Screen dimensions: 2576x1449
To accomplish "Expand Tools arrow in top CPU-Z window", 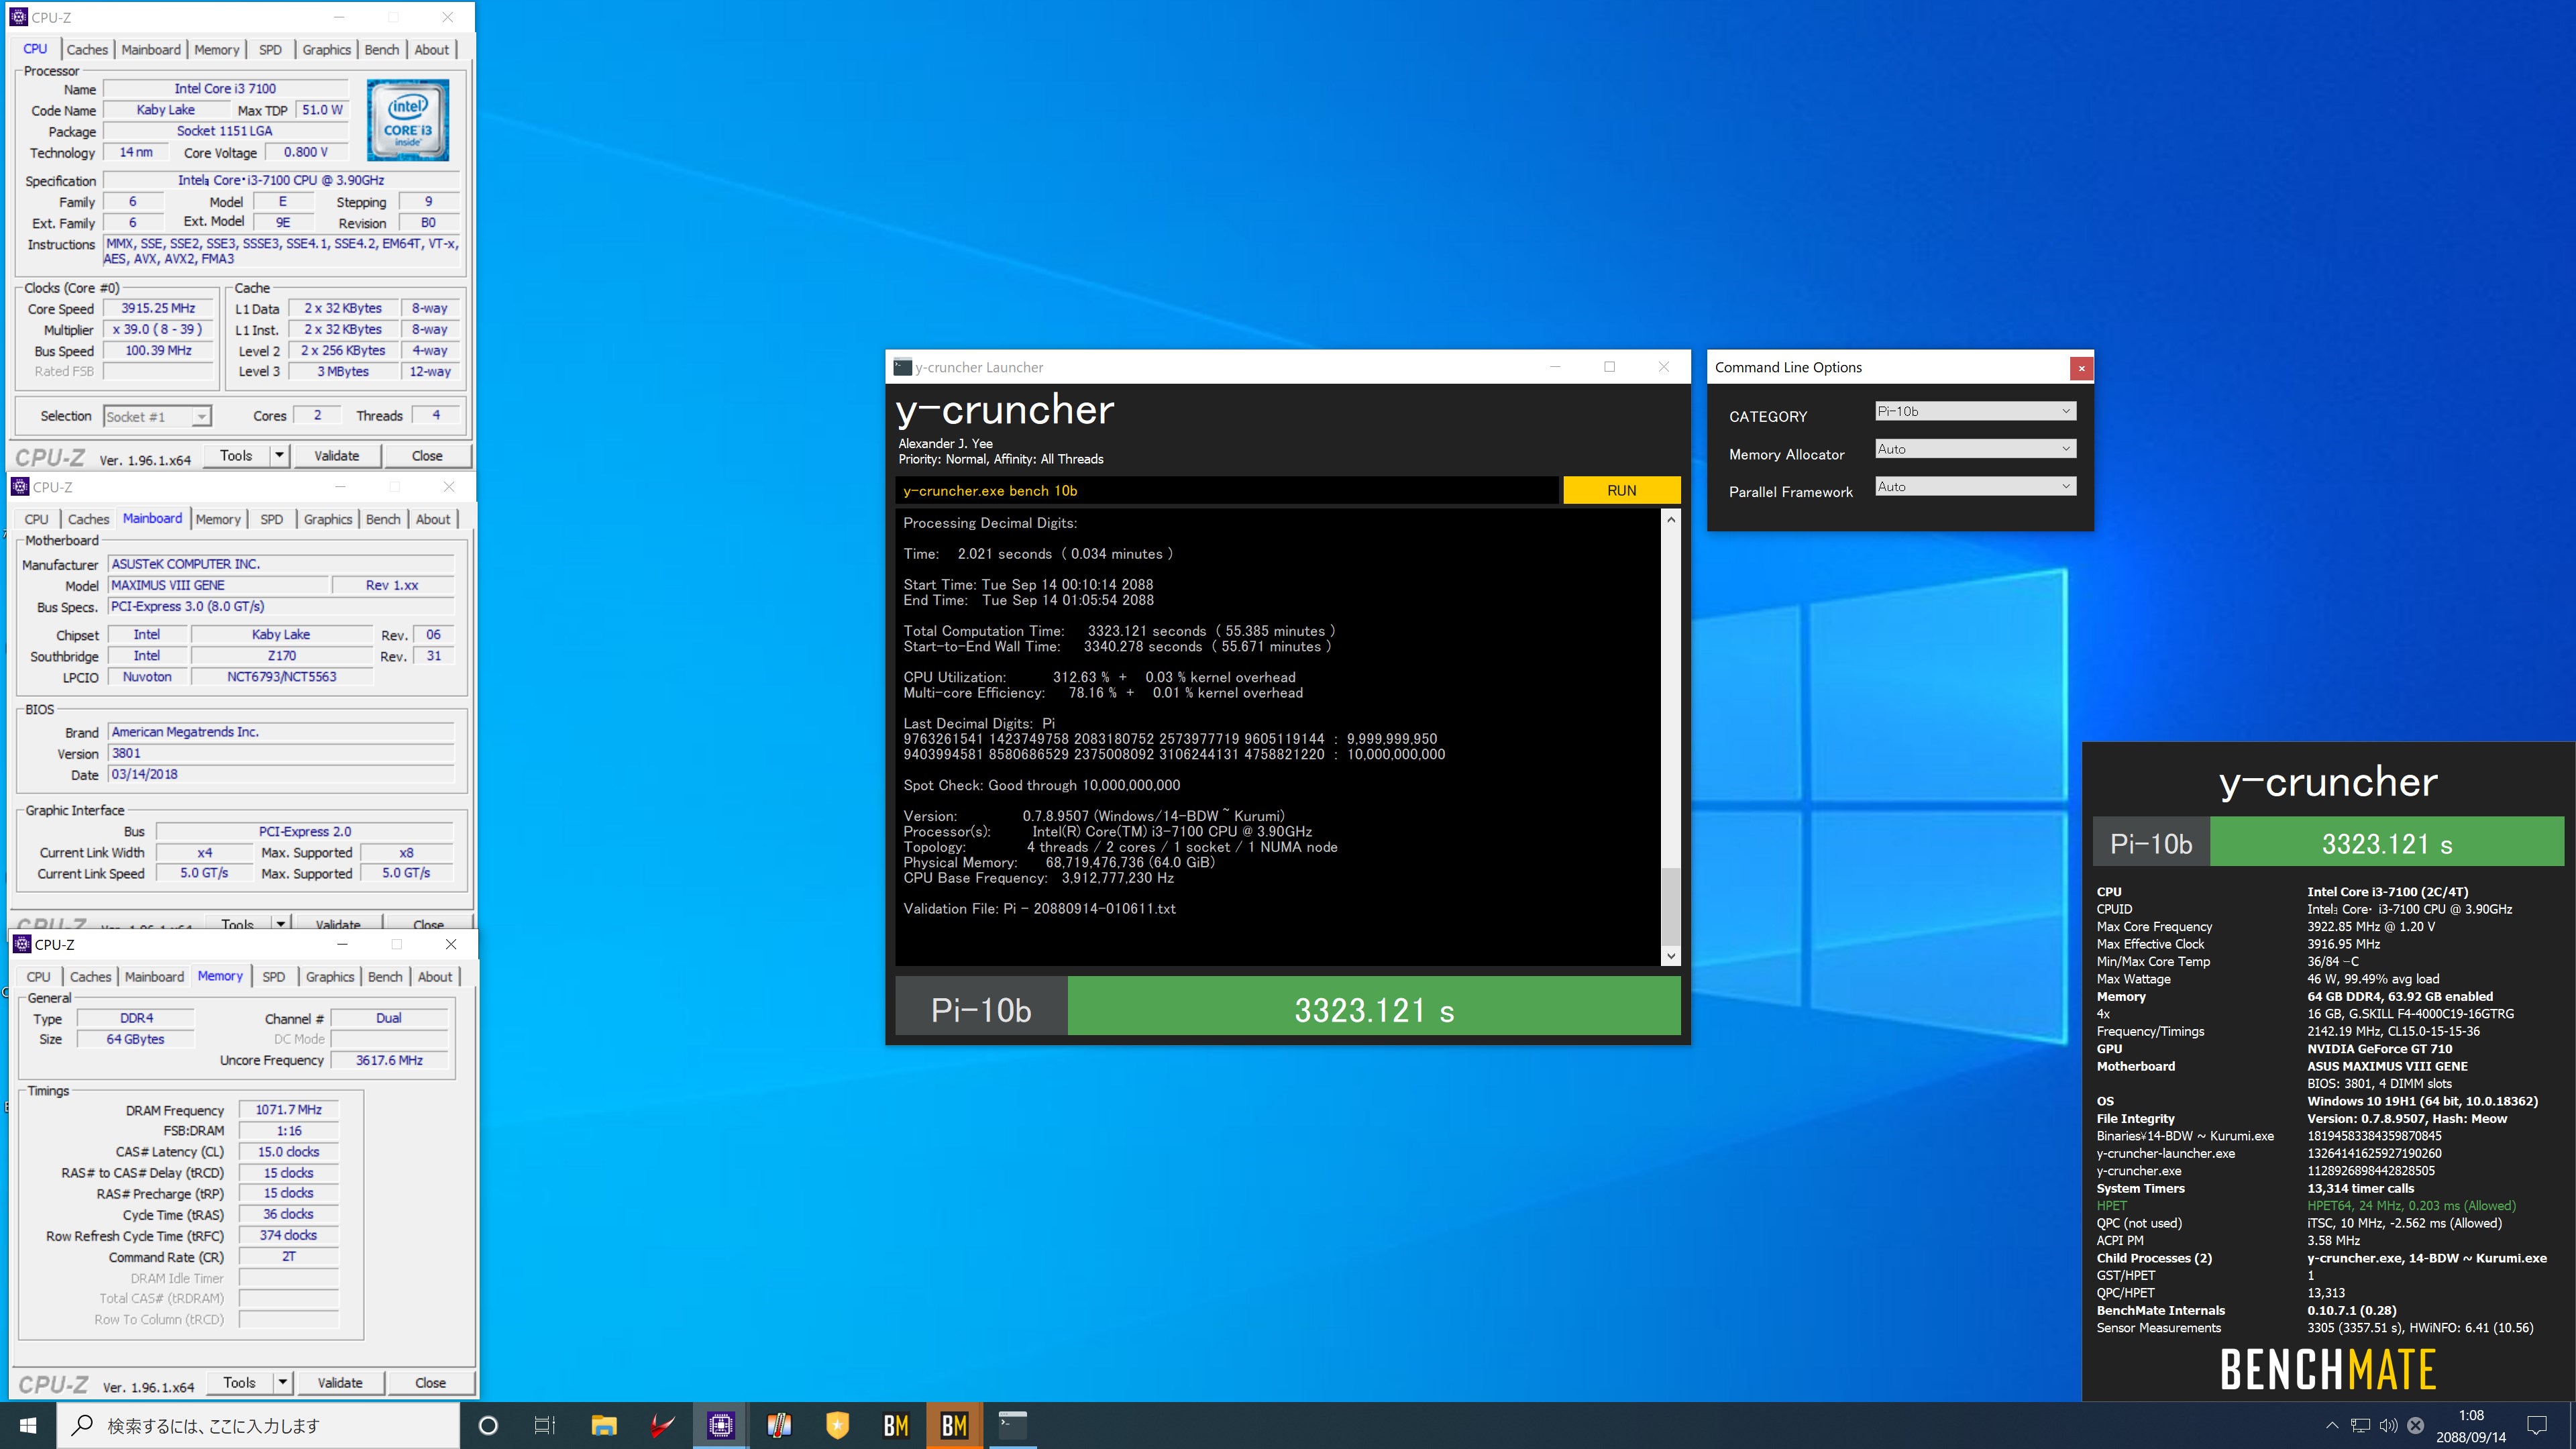I will click(x=280, y=455).
